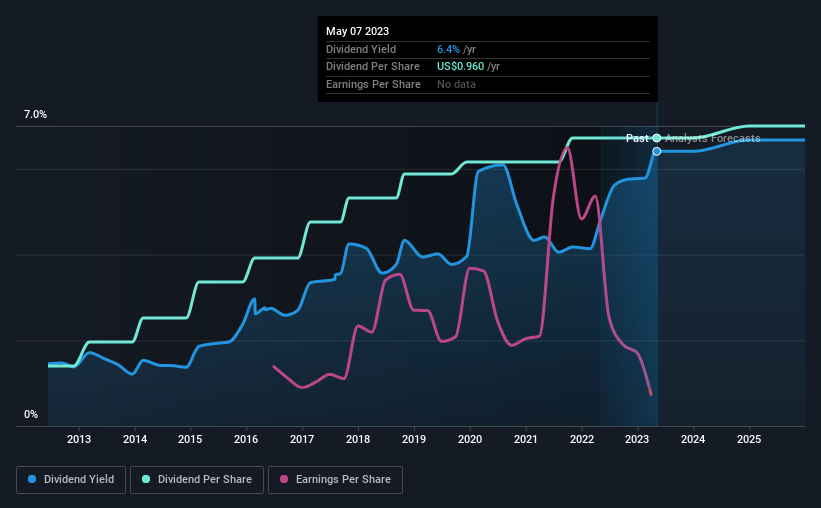The image size is (821, 508).
Task: Click the 2025 x-axis label
Action: coord(749,439)
